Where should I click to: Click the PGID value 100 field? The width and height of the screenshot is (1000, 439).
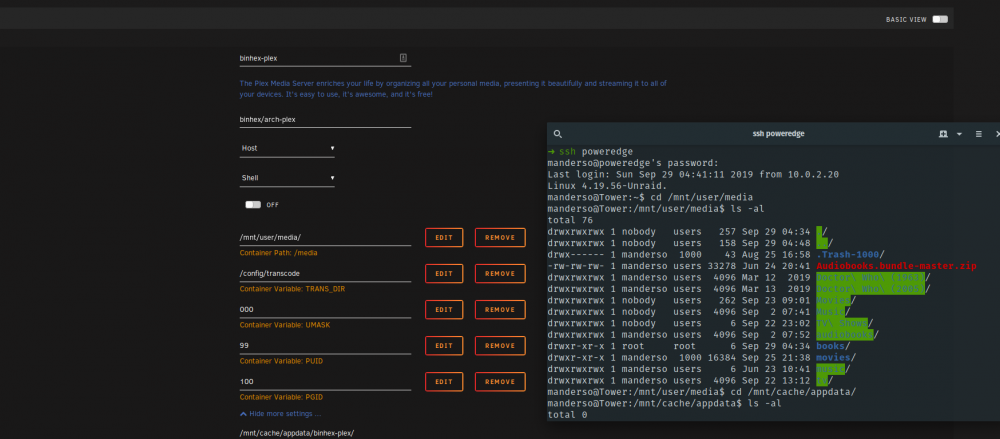pos(325,382)
